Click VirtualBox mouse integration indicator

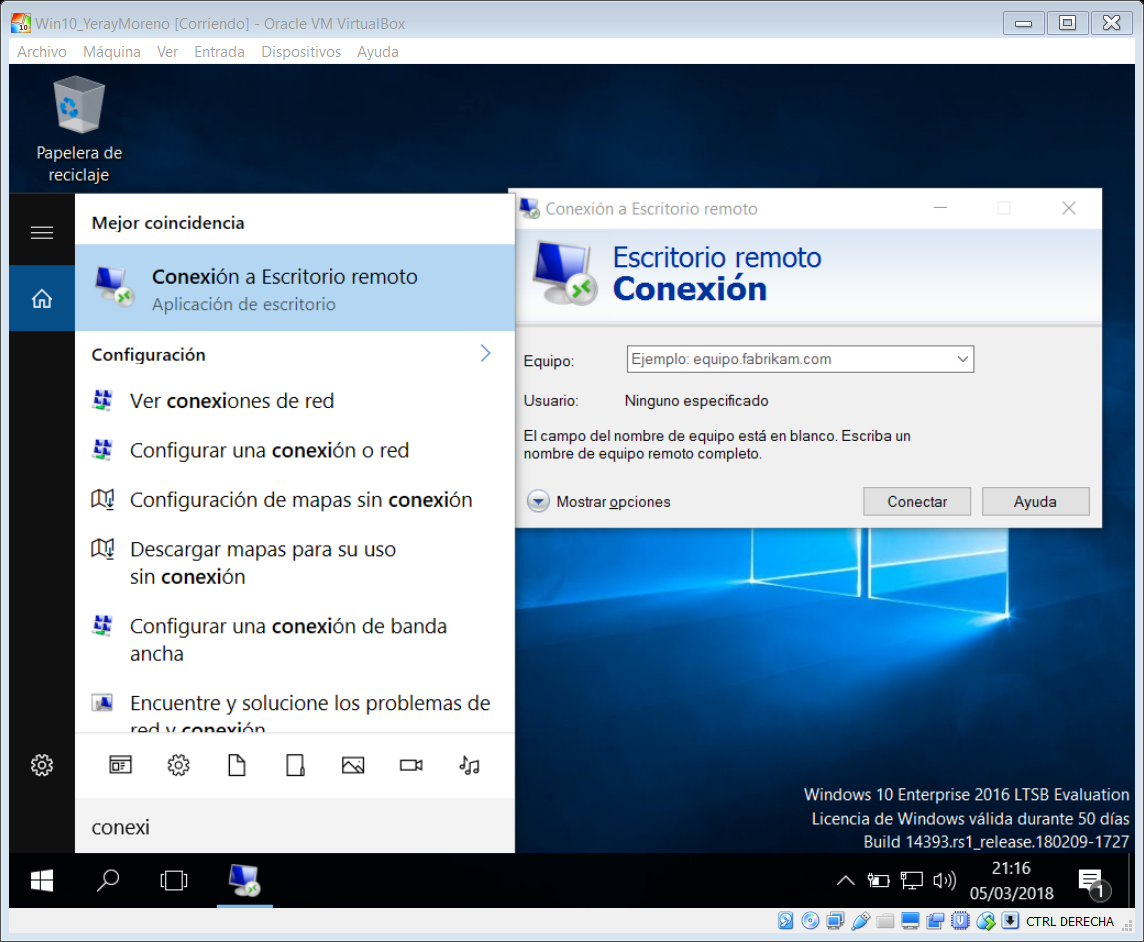click(x=986, y=921)
